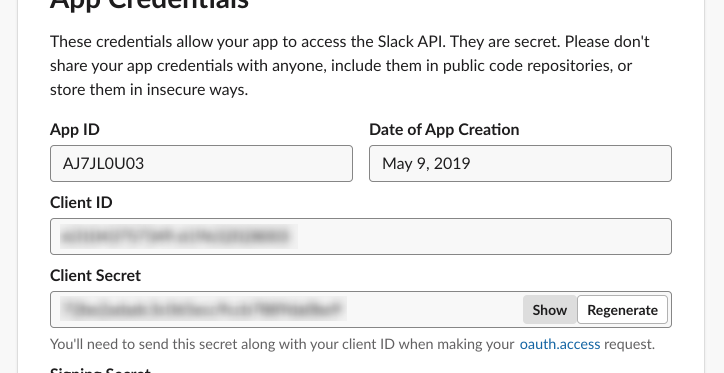Click the App Credentials heading
This screenshot has height=373, width=724.
coord(149,4)
